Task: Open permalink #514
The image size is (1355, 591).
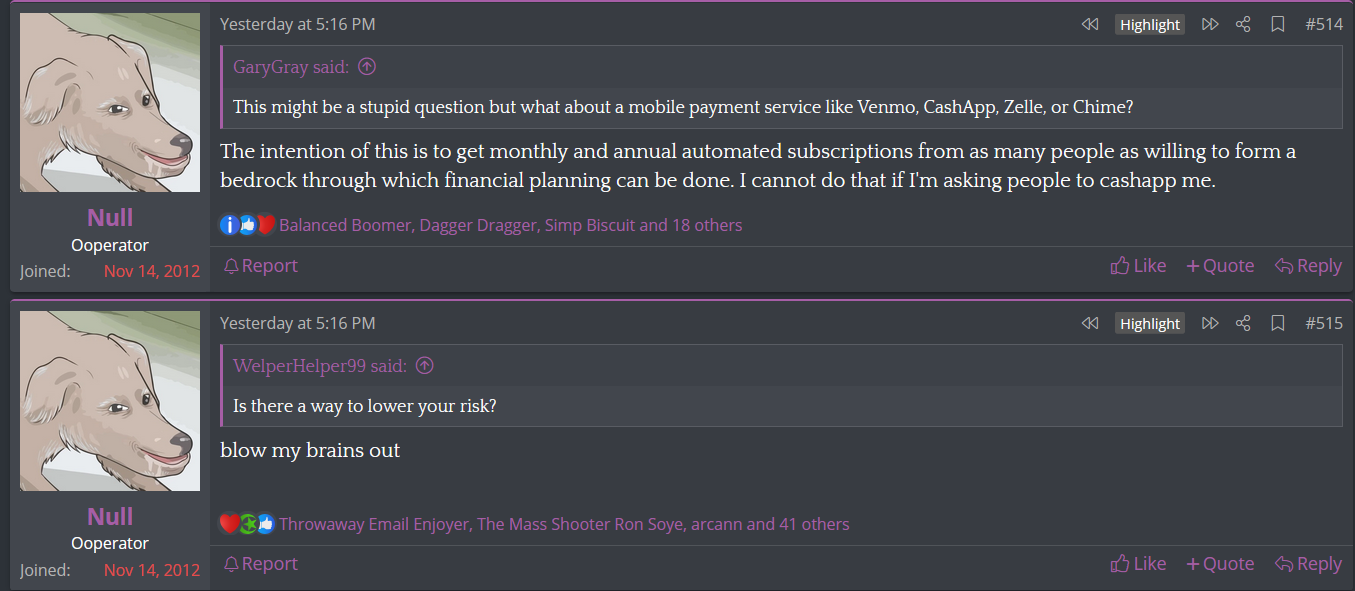Action: point(1324,24)
